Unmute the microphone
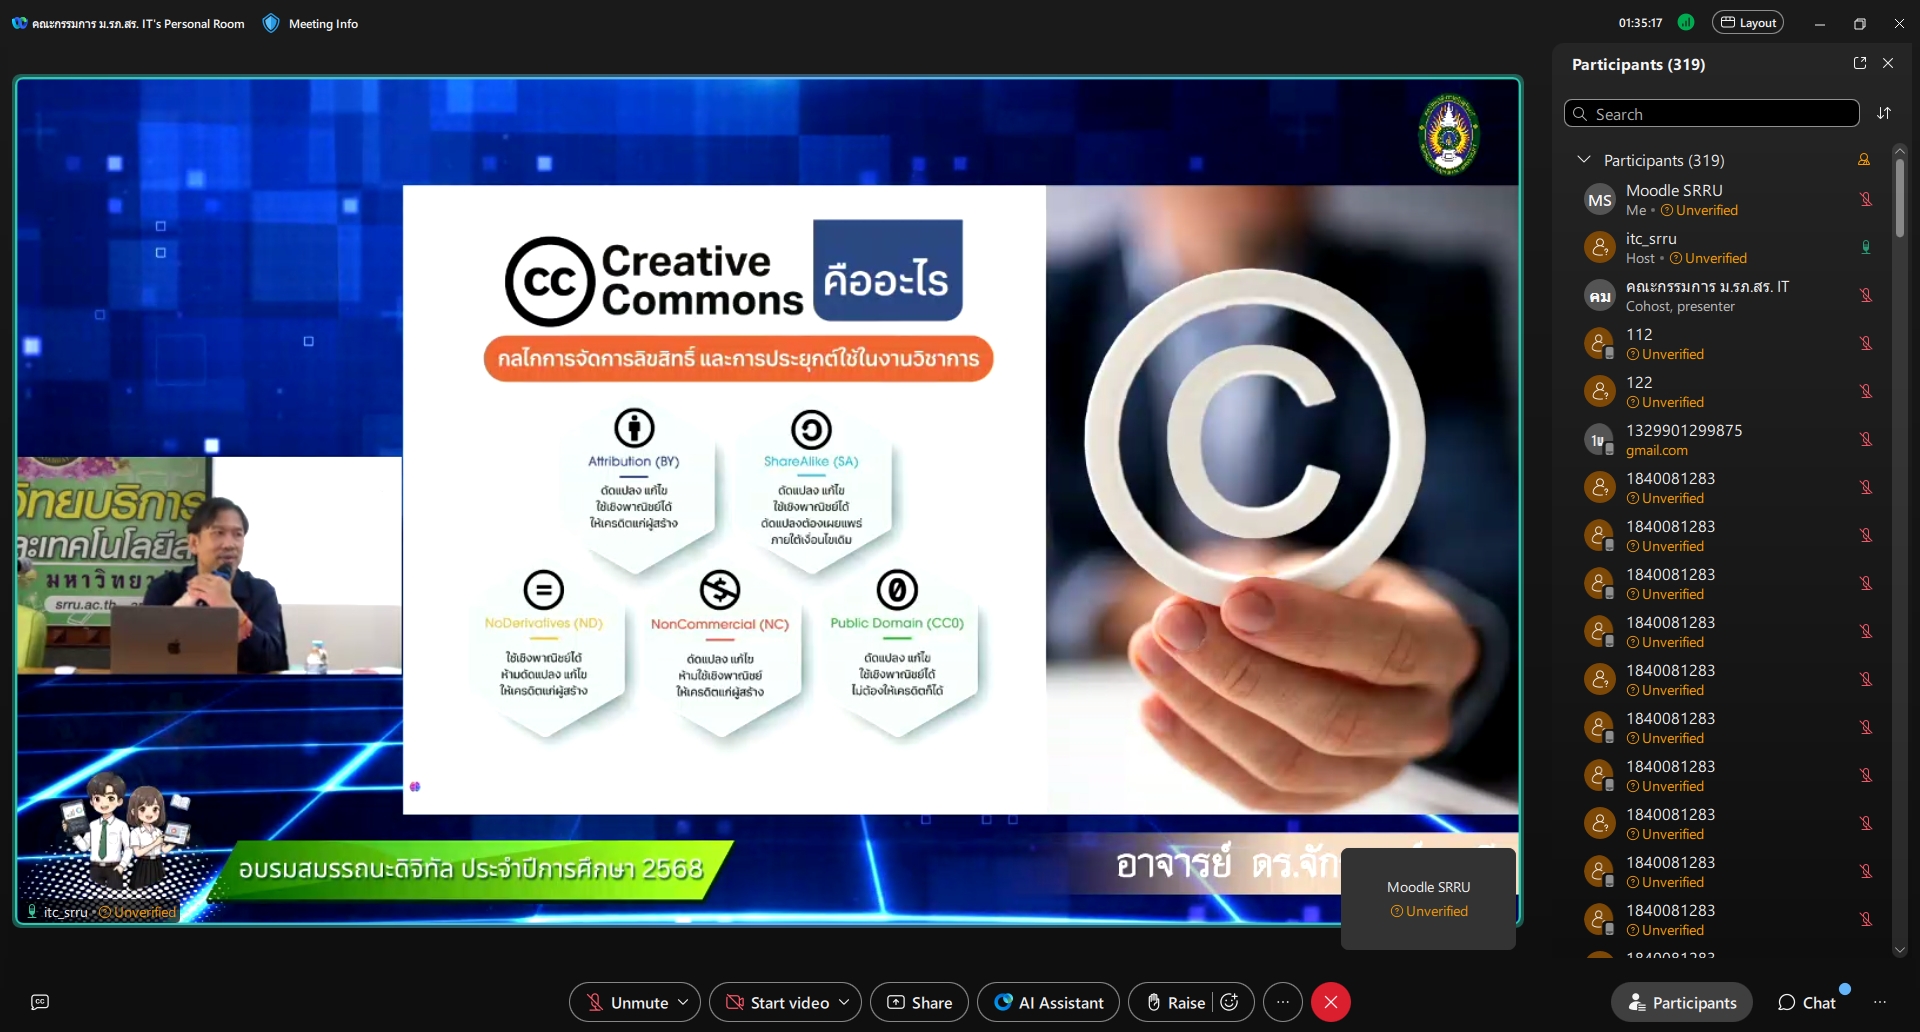1920x1032 pixels. coord(627,1002)
